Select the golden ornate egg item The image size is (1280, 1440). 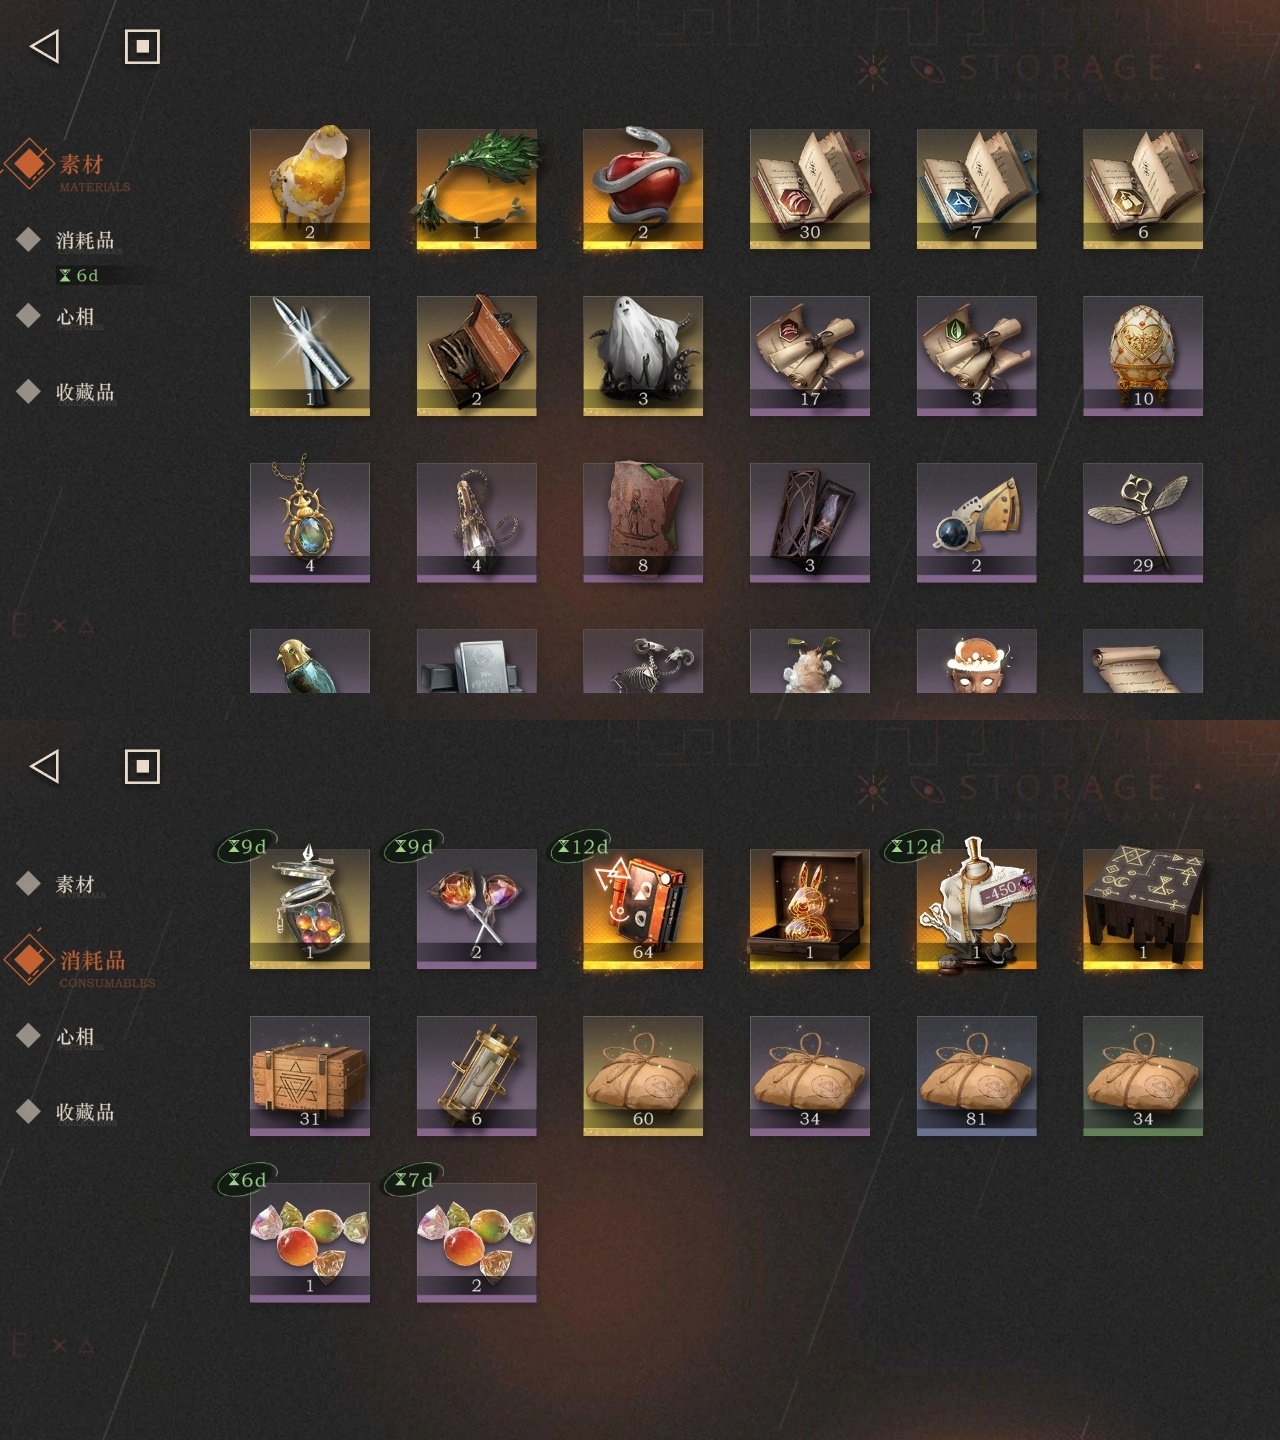pos(1143,356)
